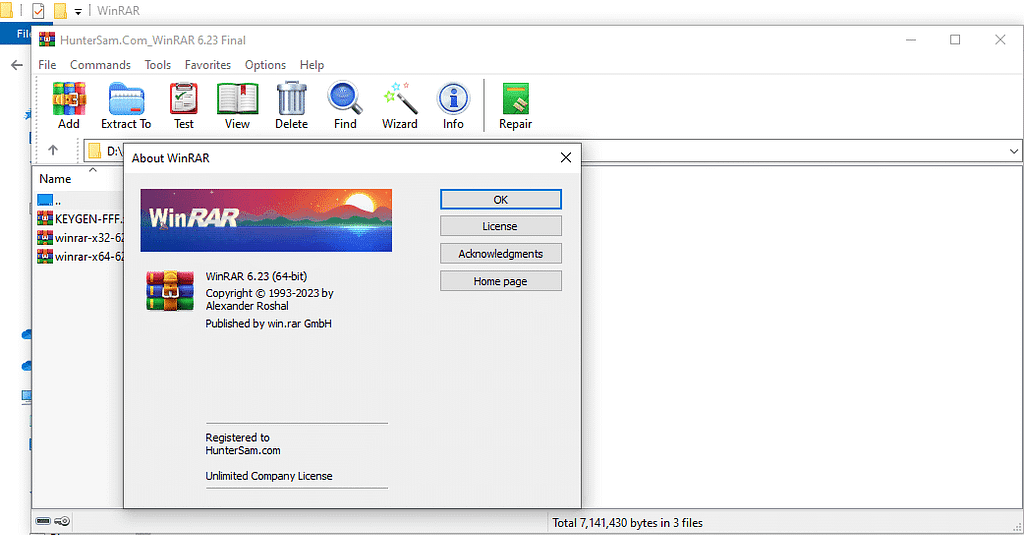The width and height of the screenshot is (1024, 535).
Task: Open the View toolbar icon
Action: (237, 106)
